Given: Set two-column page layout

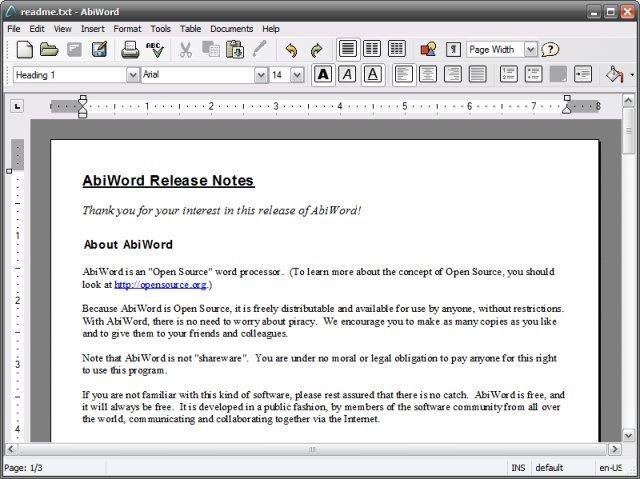Looking at the screenshot, I should point(372,49).
